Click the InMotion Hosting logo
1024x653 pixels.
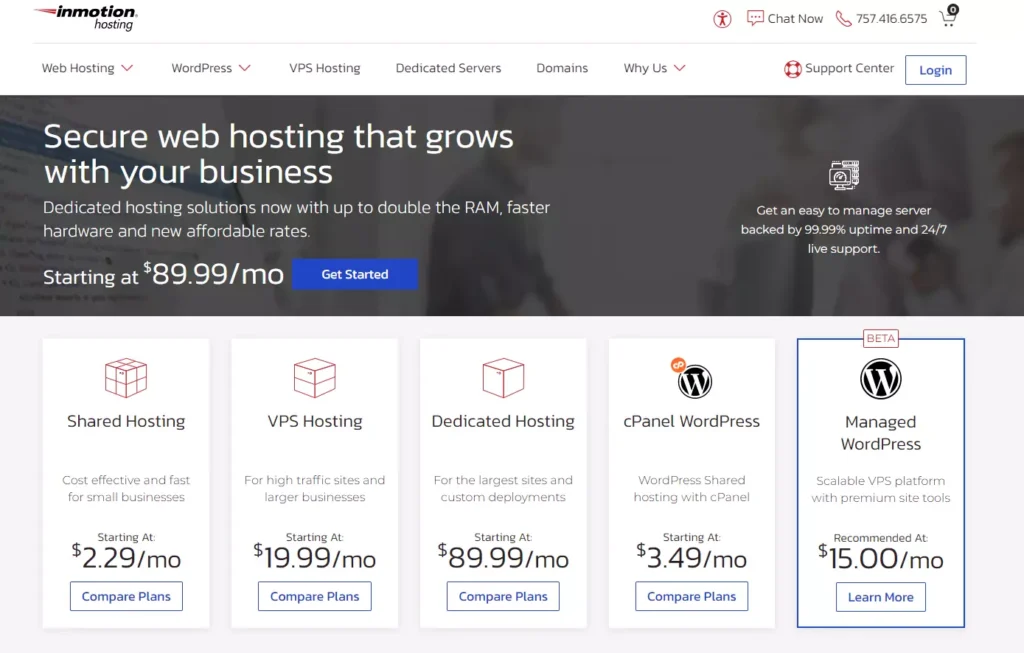click(x=86, y=18)
